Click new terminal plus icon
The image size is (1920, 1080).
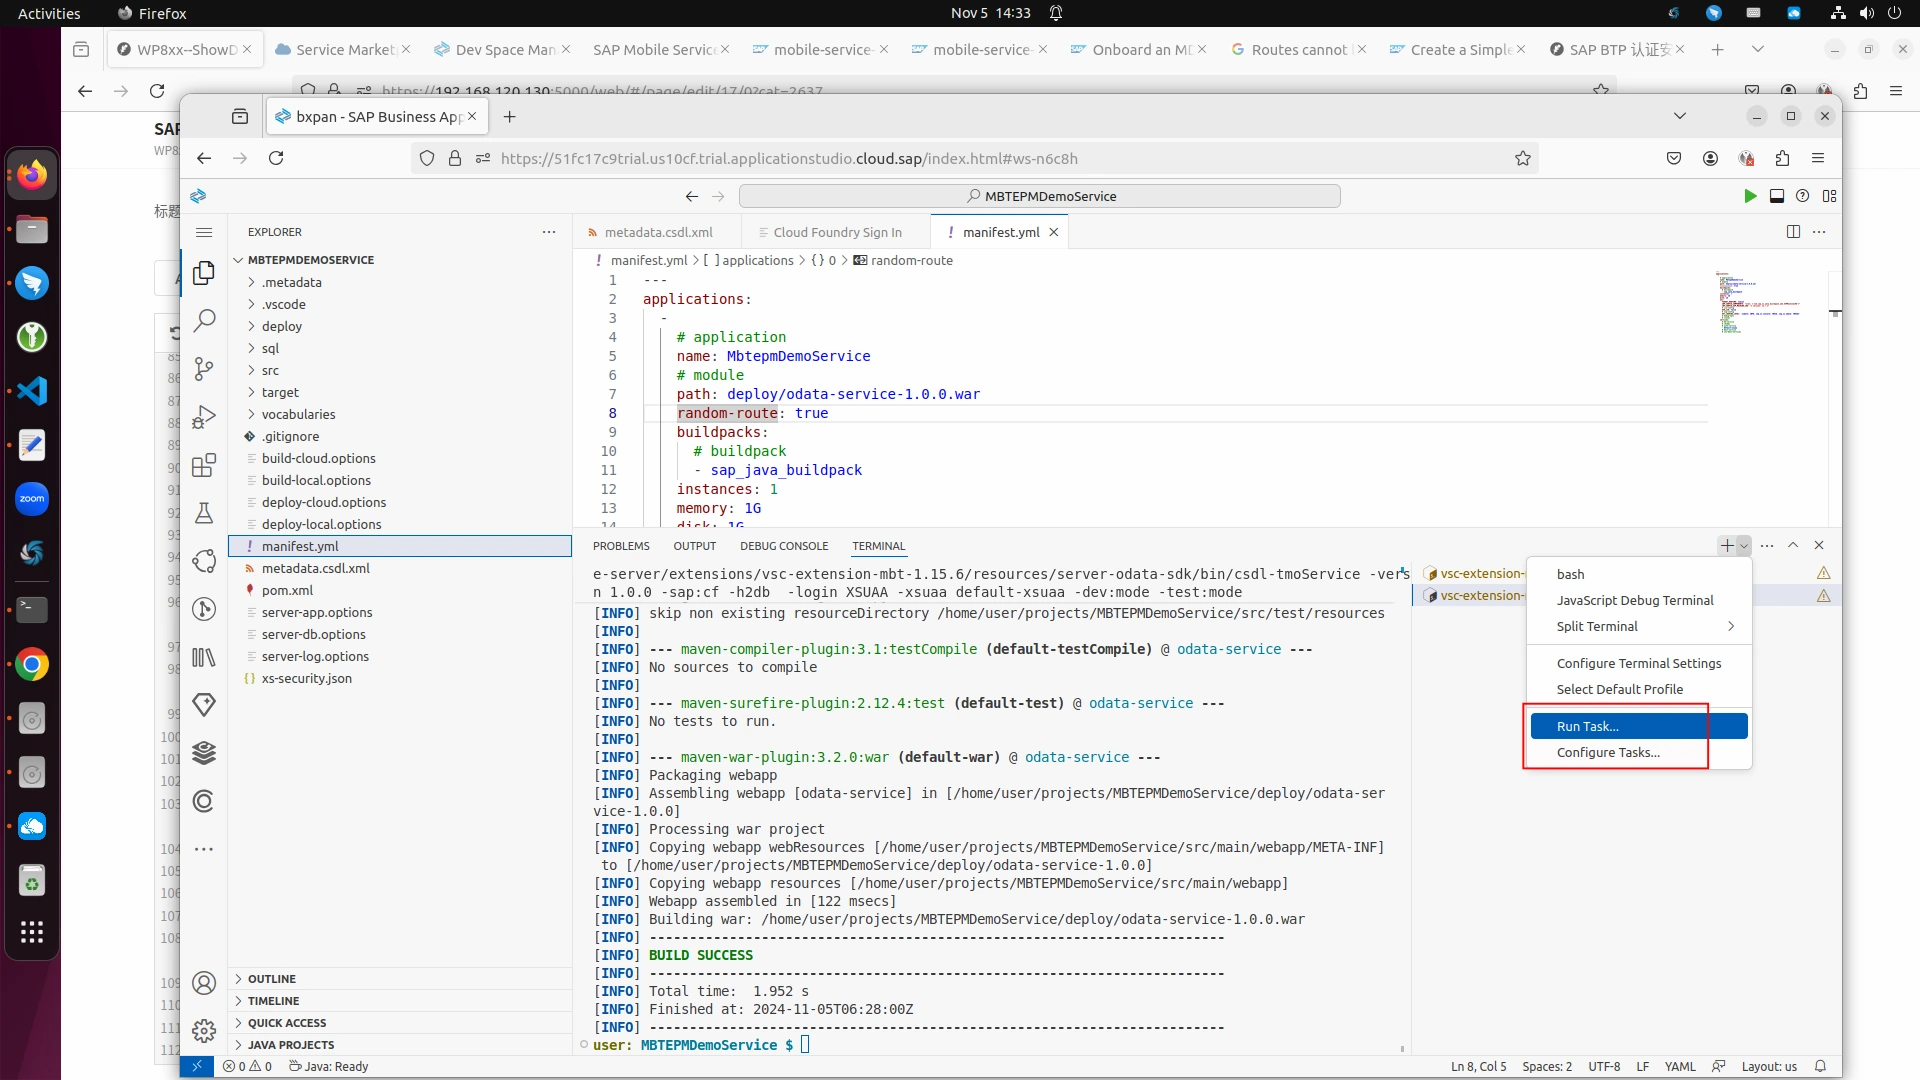coord(1727,545)
